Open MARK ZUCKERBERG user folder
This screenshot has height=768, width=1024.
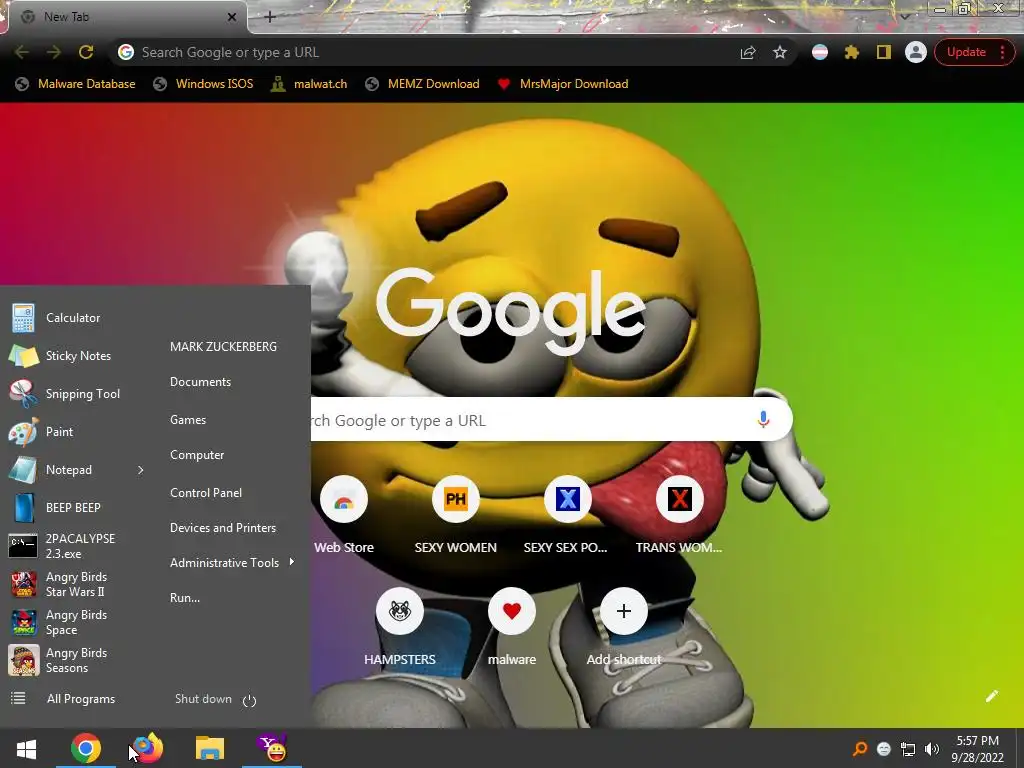223,347
